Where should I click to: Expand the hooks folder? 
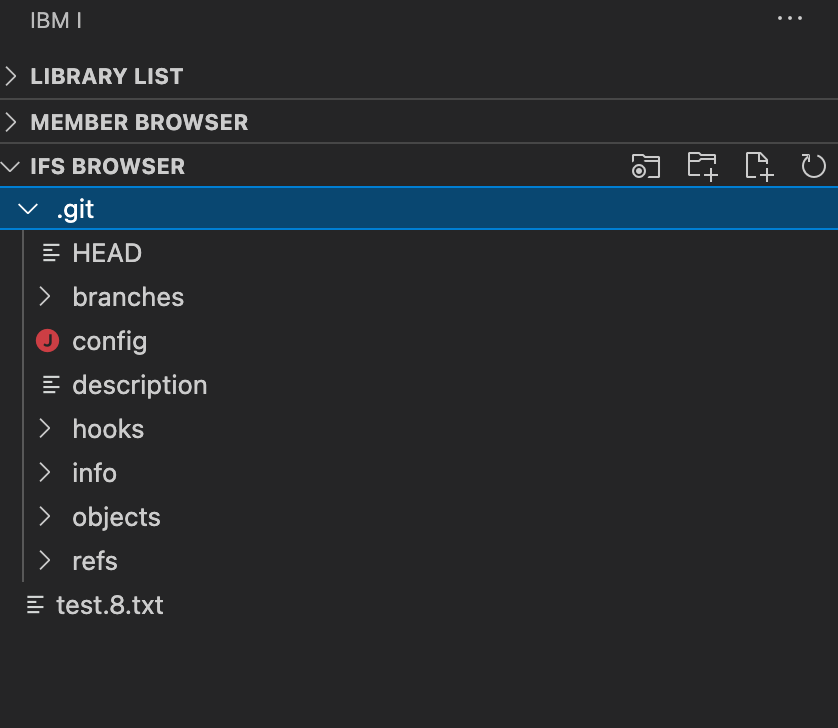click(45, 429)
